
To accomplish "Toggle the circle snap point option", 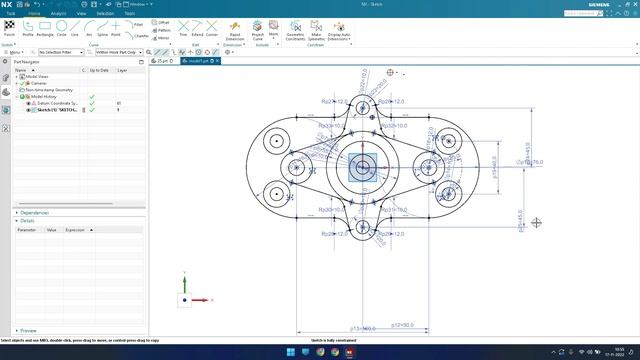I will tap(199, 52).
